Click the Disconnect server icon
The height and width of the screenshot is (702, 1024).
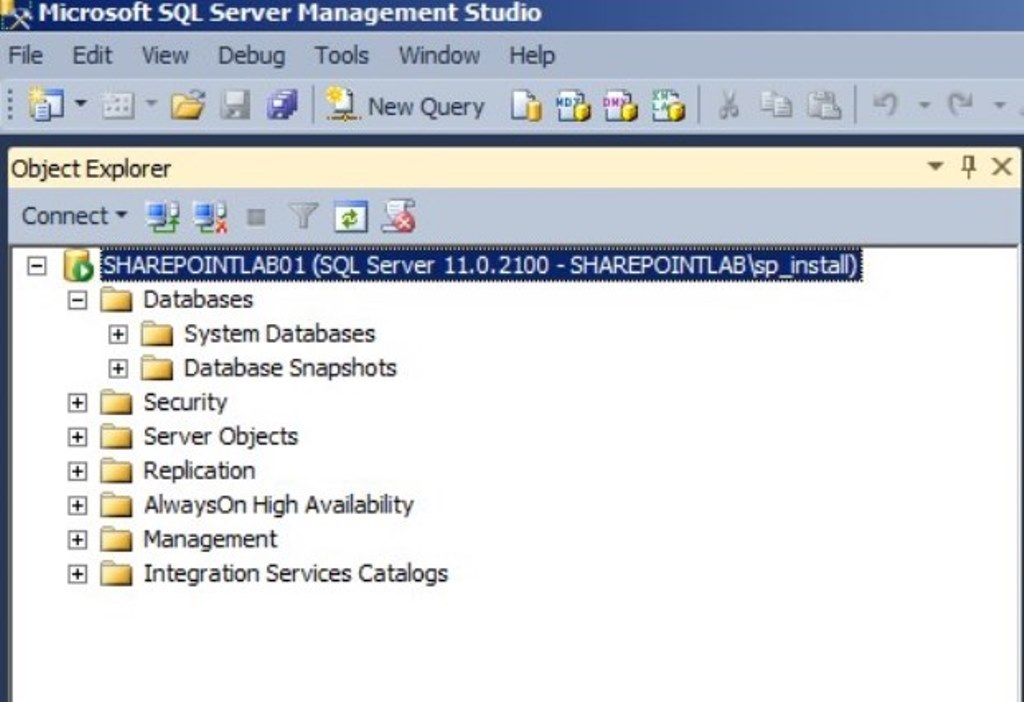(210, 216)
